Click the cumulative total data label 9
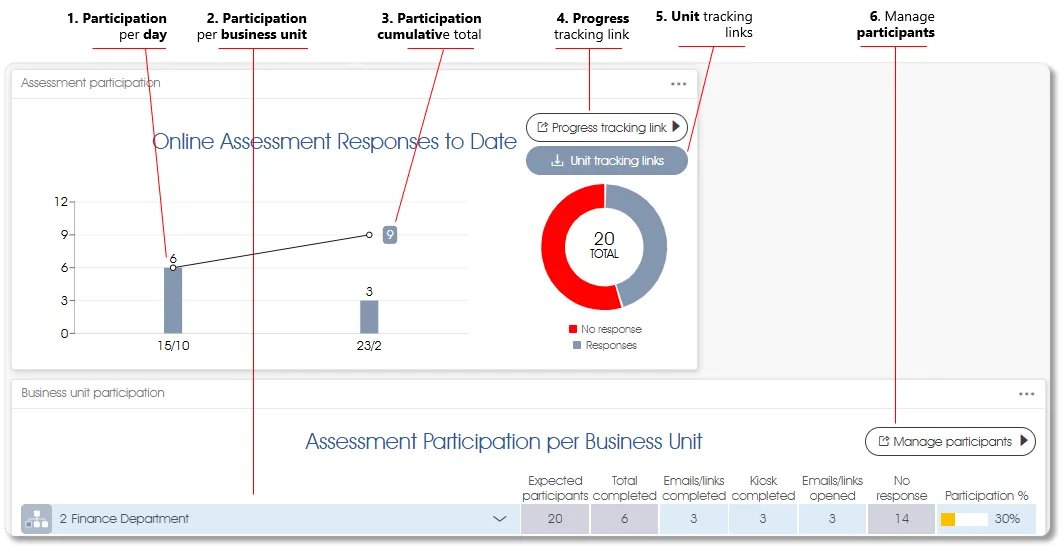This screenshot has height=547, width=1062. click(390, 235)
